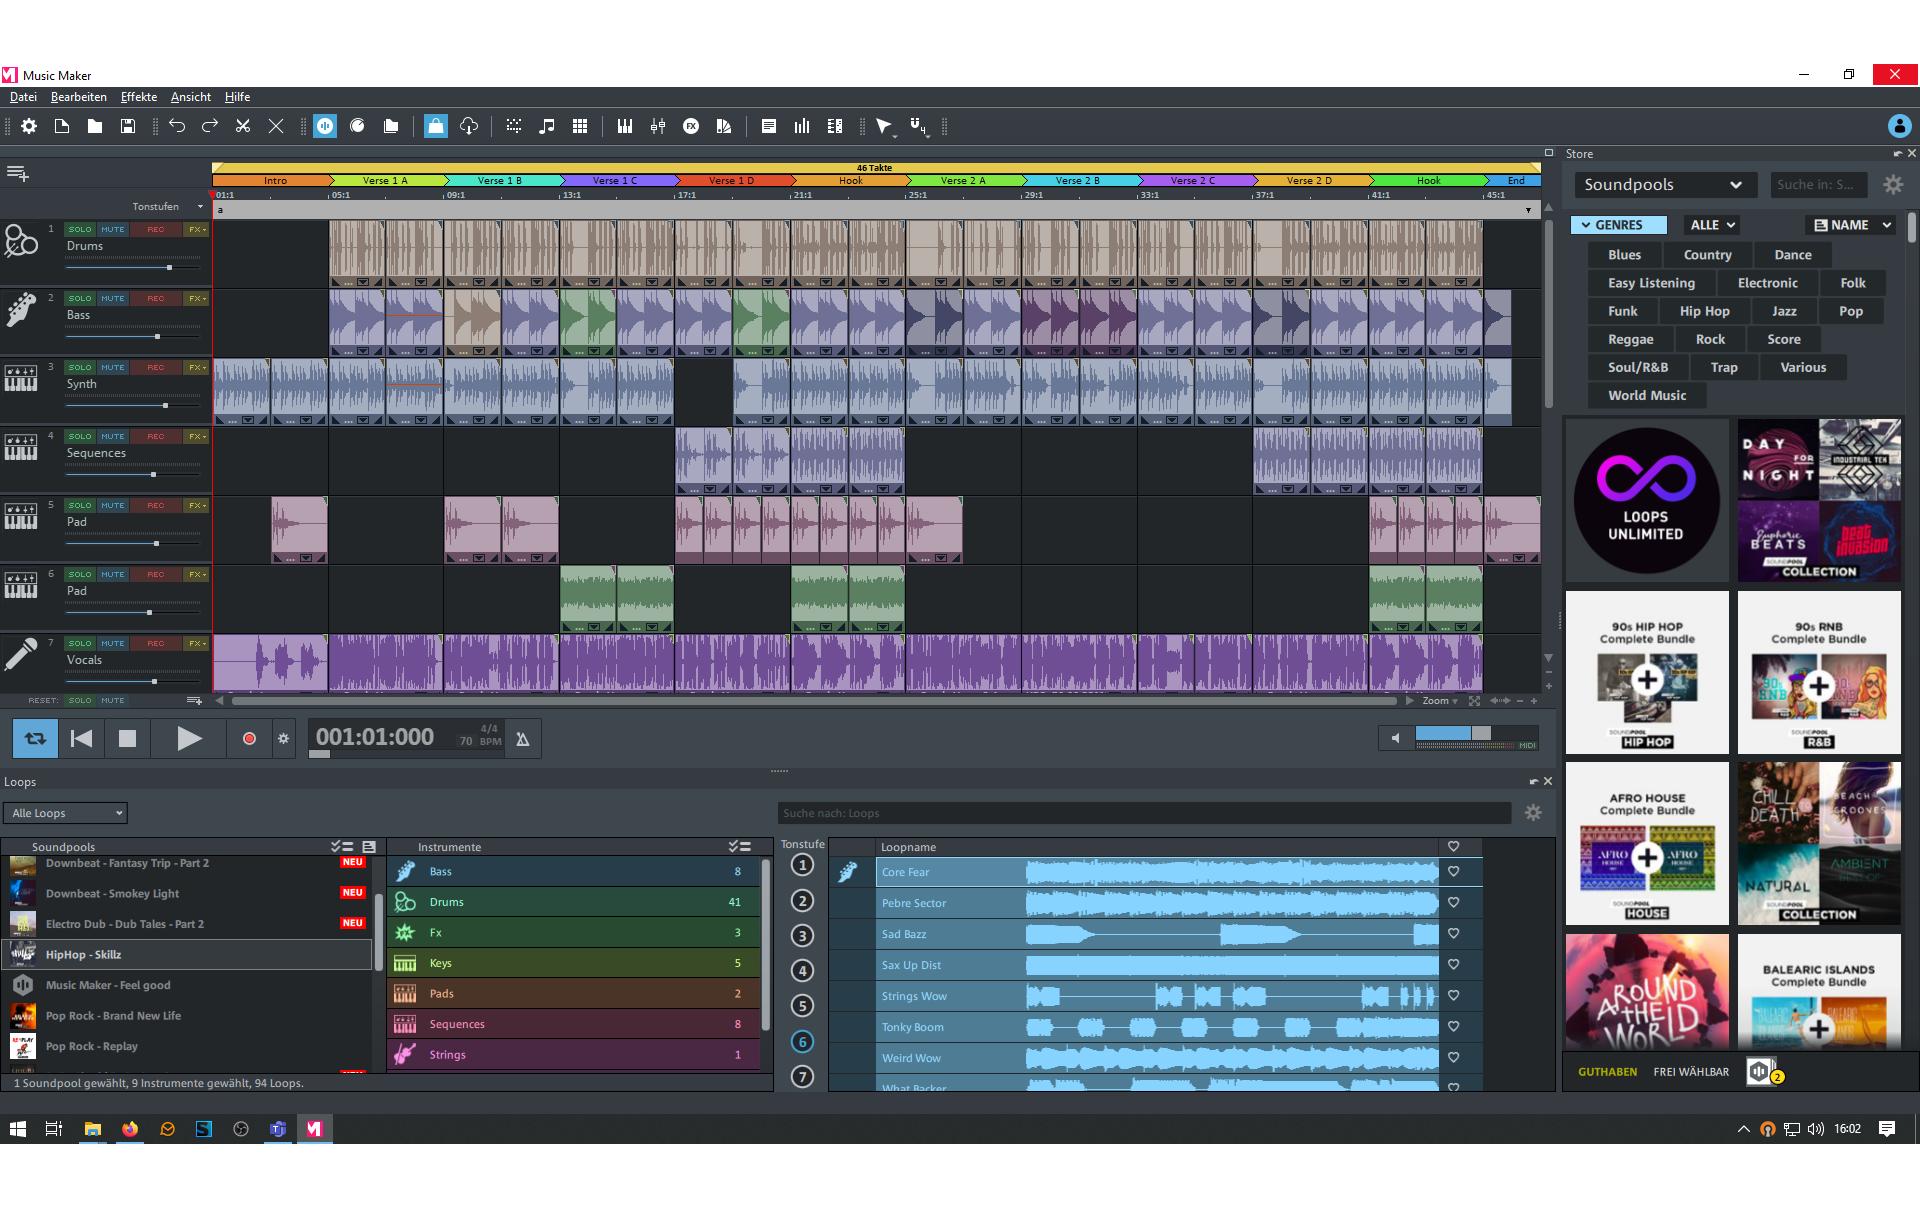Open the Datei menu

click(x=23, y=97)
